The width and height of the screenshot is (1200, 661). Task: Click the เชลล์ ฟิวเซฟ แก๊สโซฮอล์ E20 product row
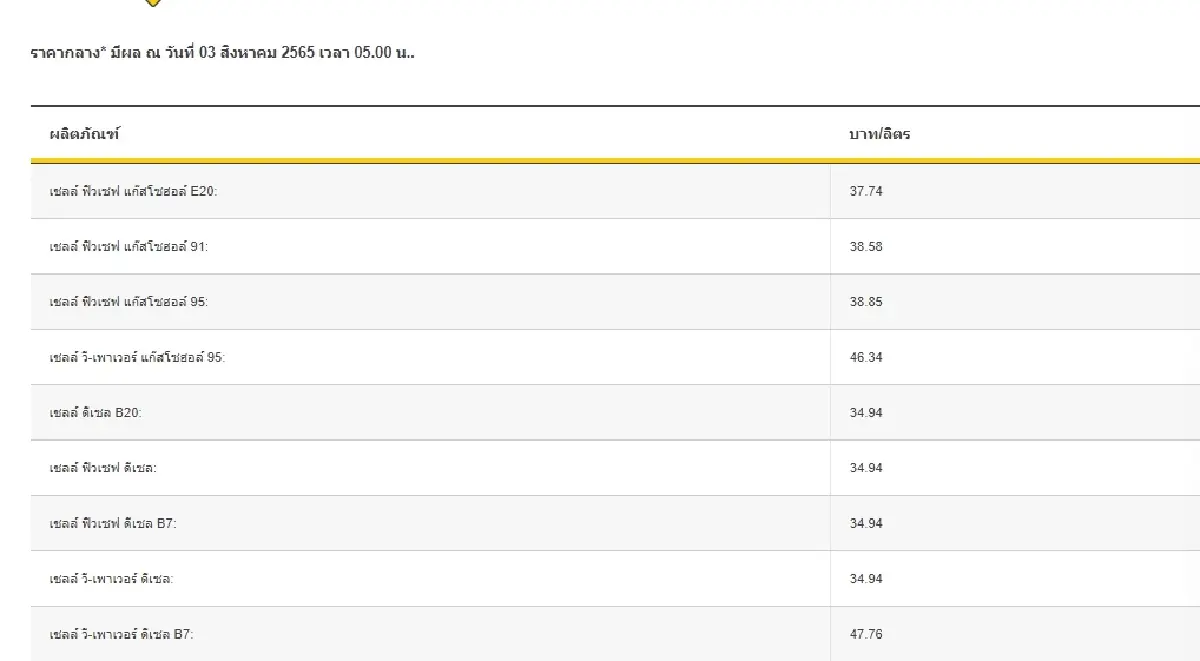click(x=133, y=191)
